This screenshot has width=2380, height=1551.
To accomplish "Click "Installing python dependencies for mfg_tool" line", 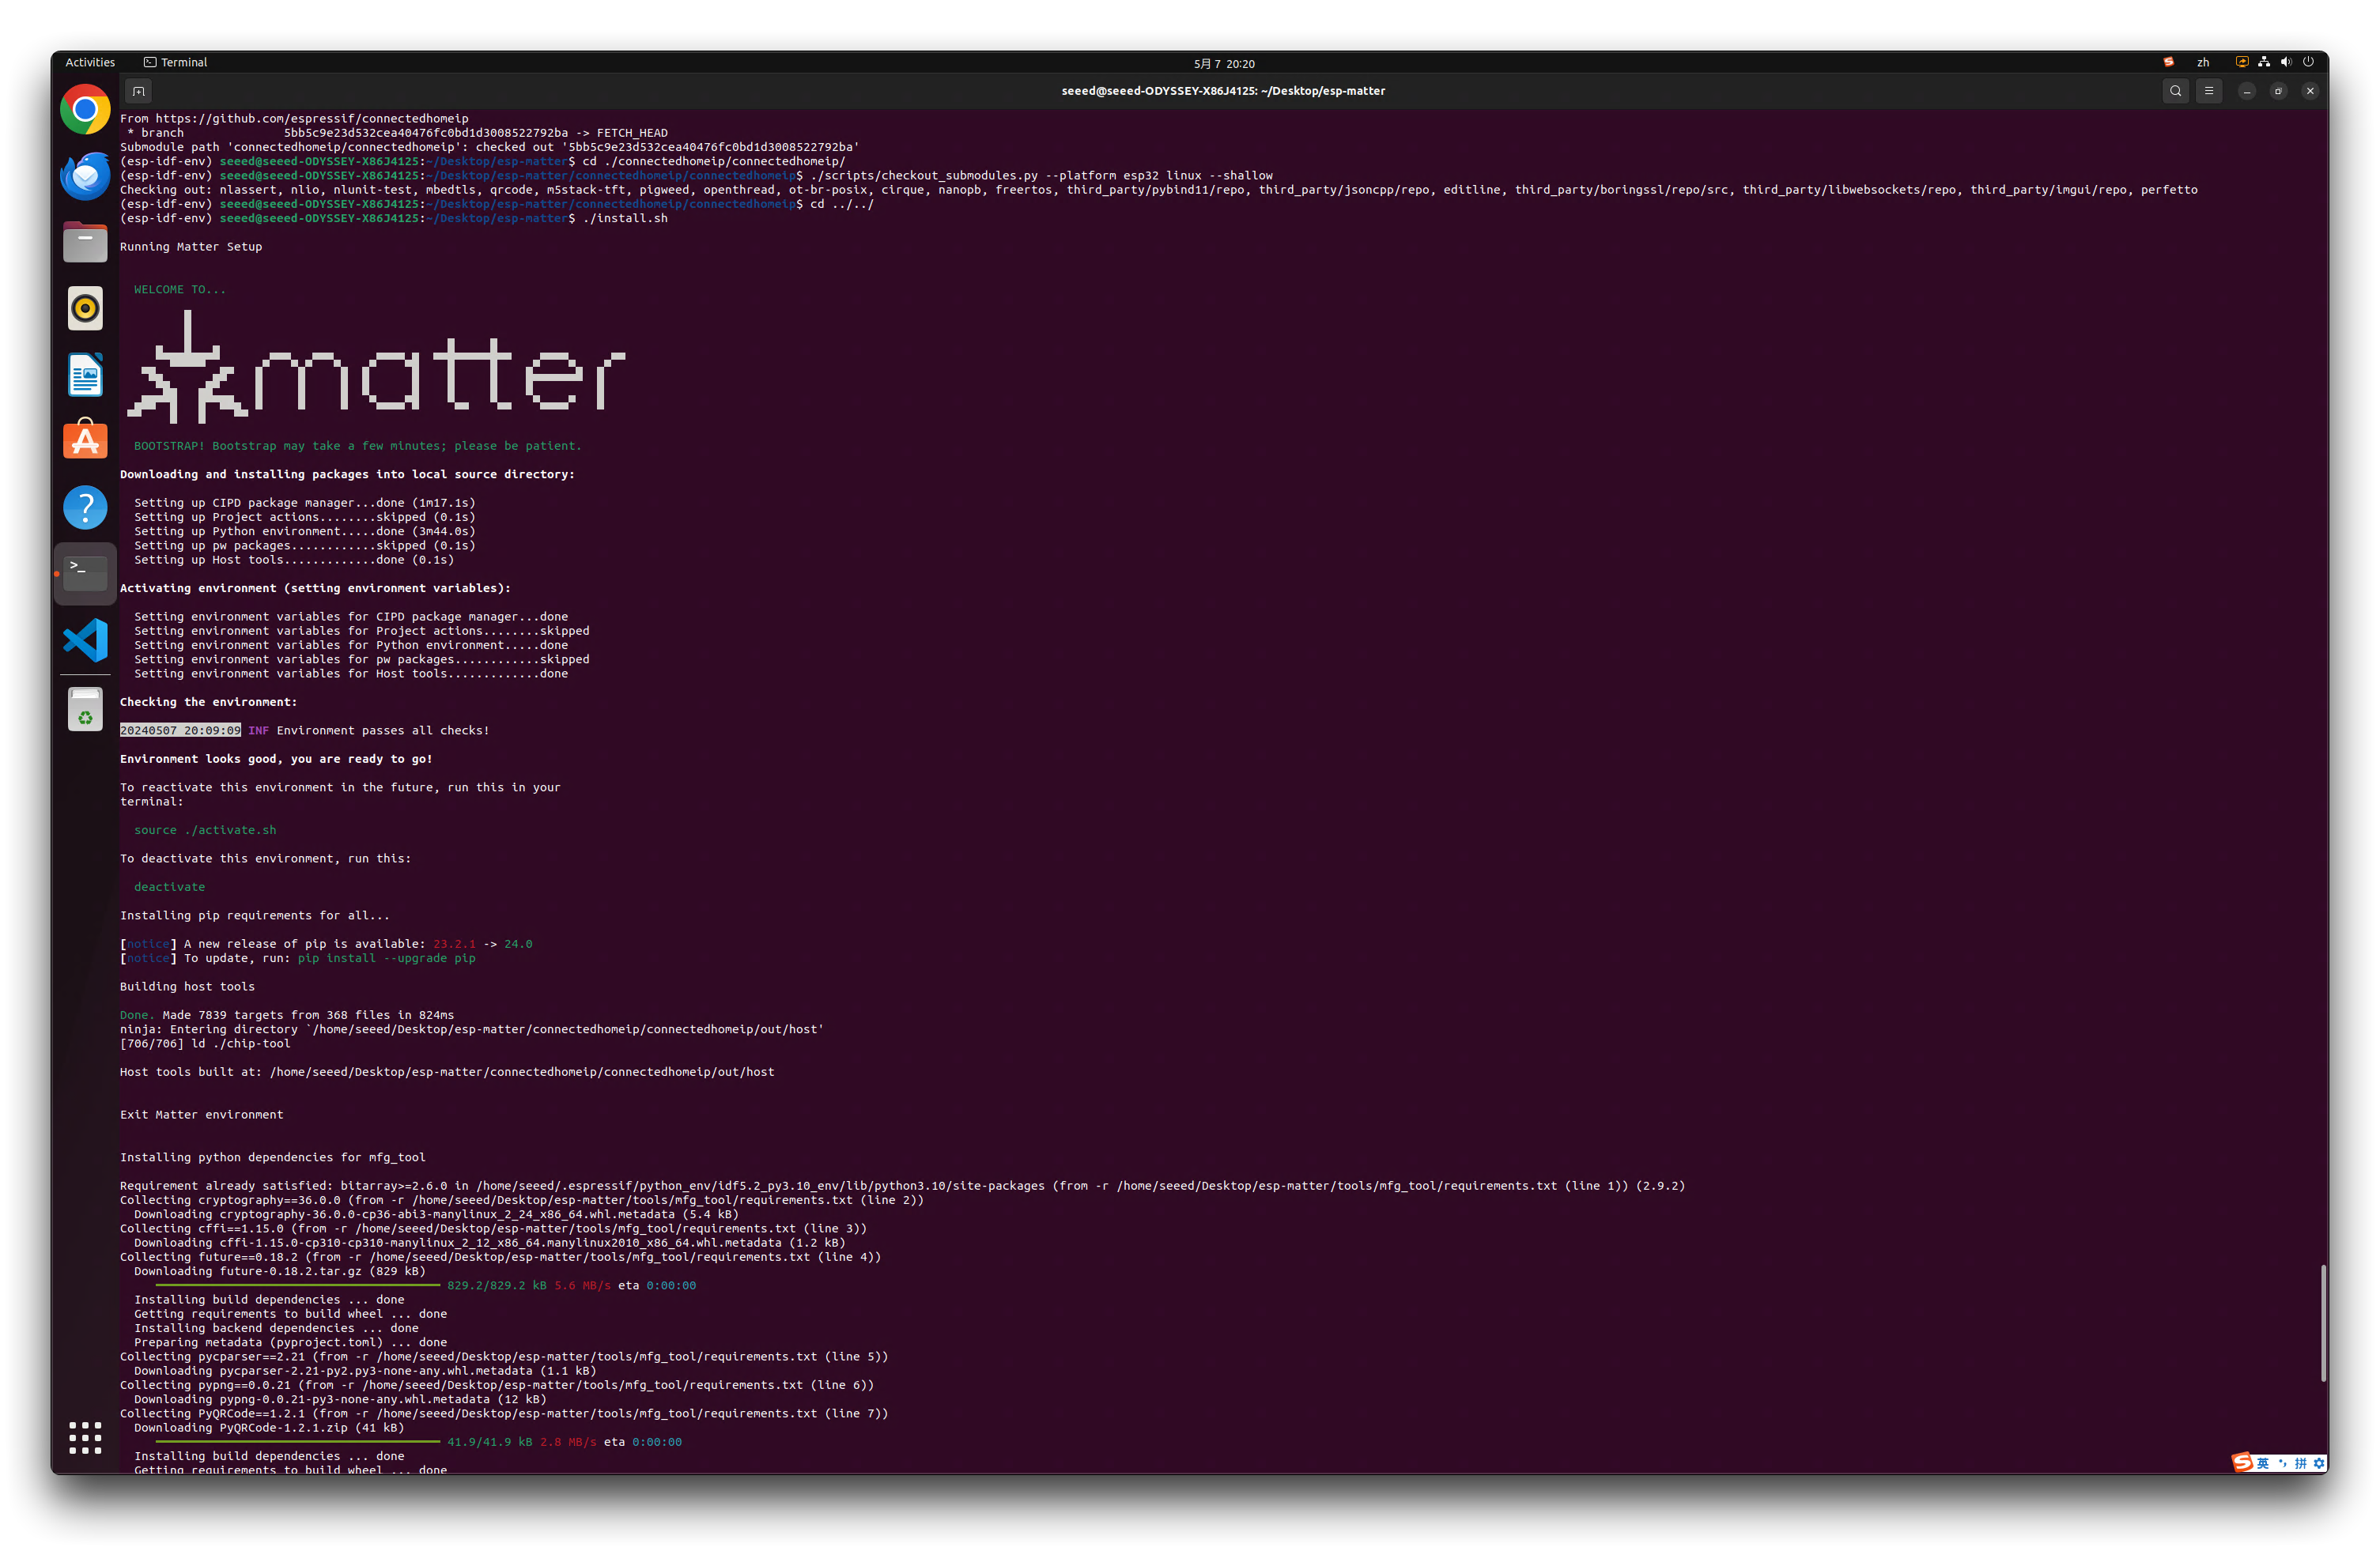I will (x=273, y=1157).
